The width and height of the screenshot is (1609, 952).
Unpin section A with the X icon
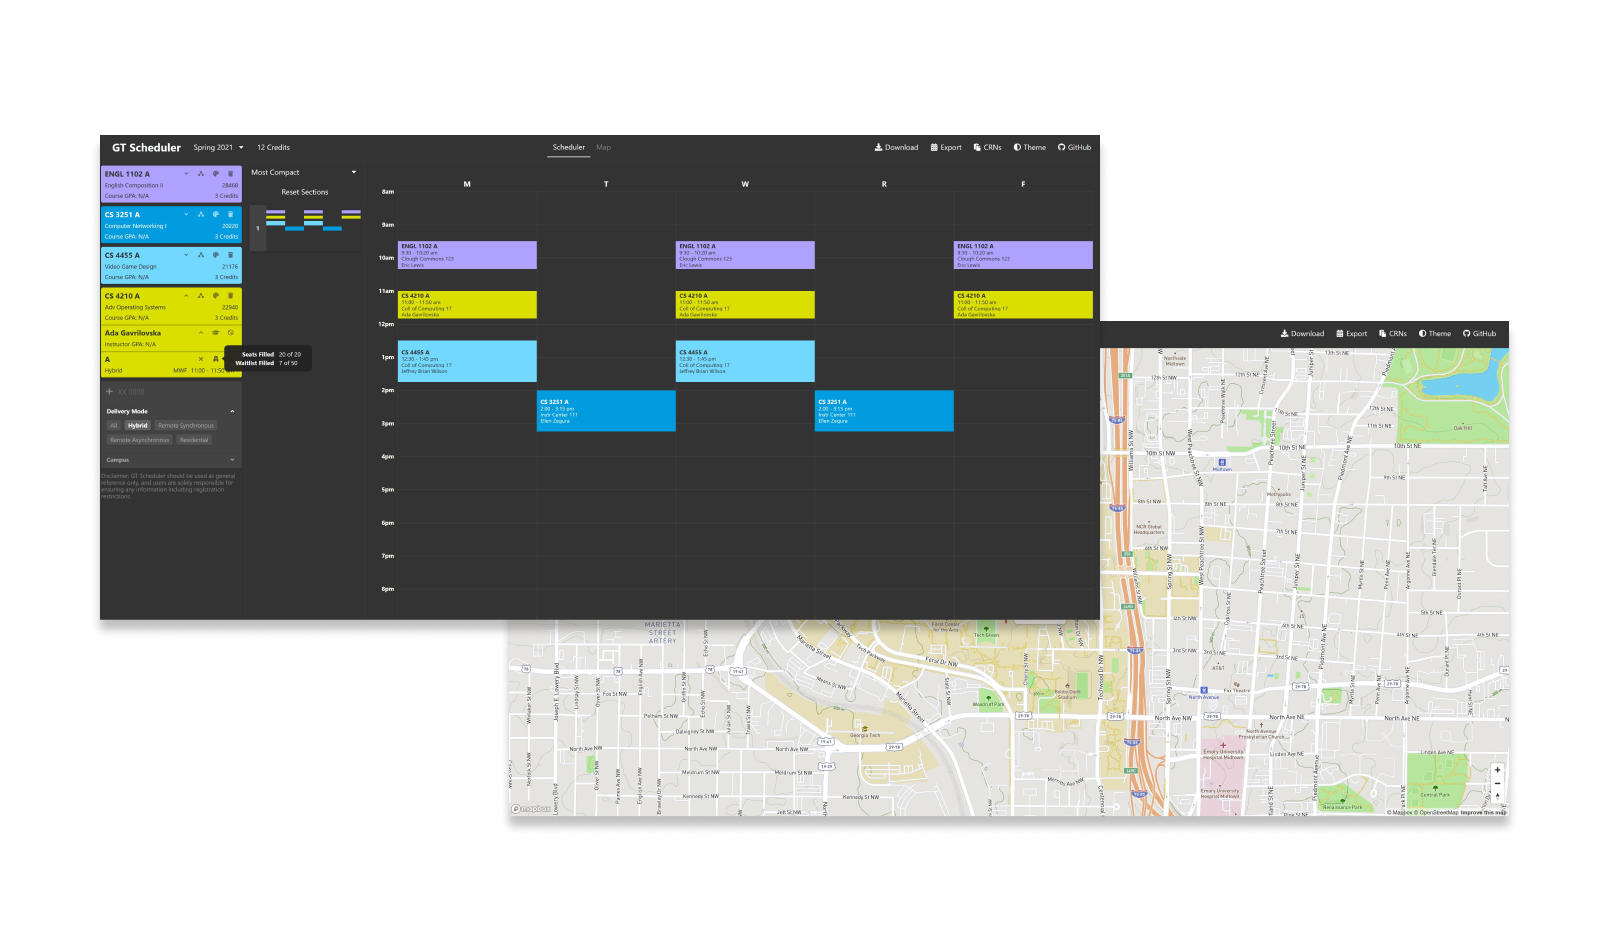pyautogui.click(x=201, y=359)
